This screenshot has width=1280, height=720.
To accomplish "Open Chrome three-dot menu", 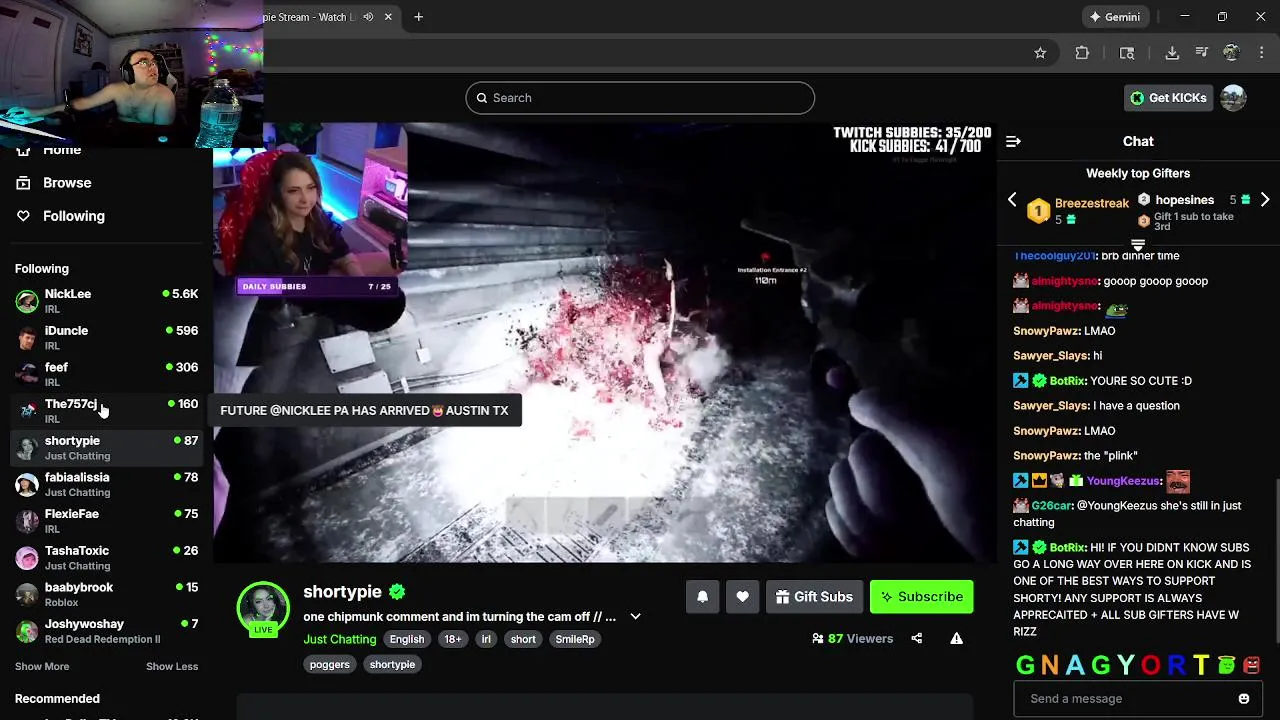I will [x=1261, y=53].
